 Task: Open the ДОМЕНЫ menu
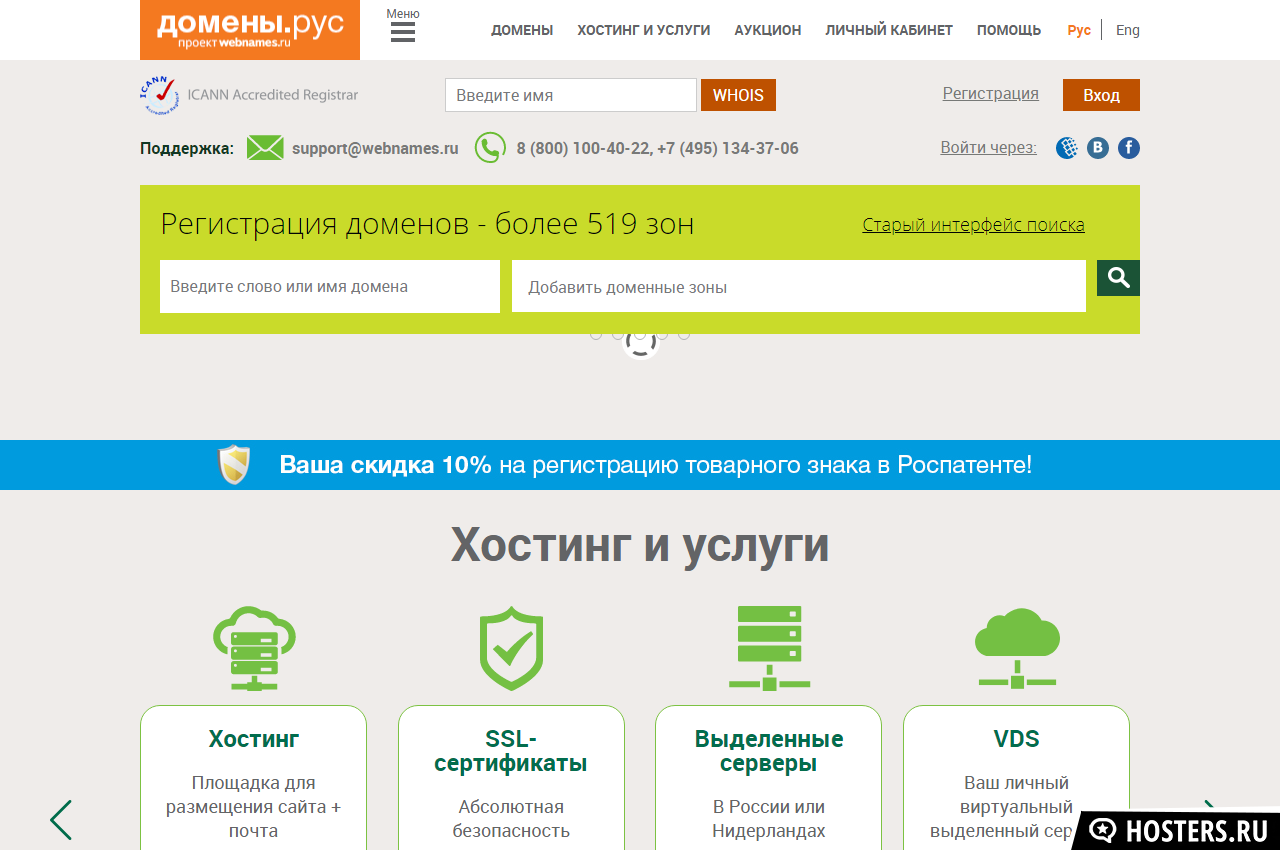coord(522,30)
